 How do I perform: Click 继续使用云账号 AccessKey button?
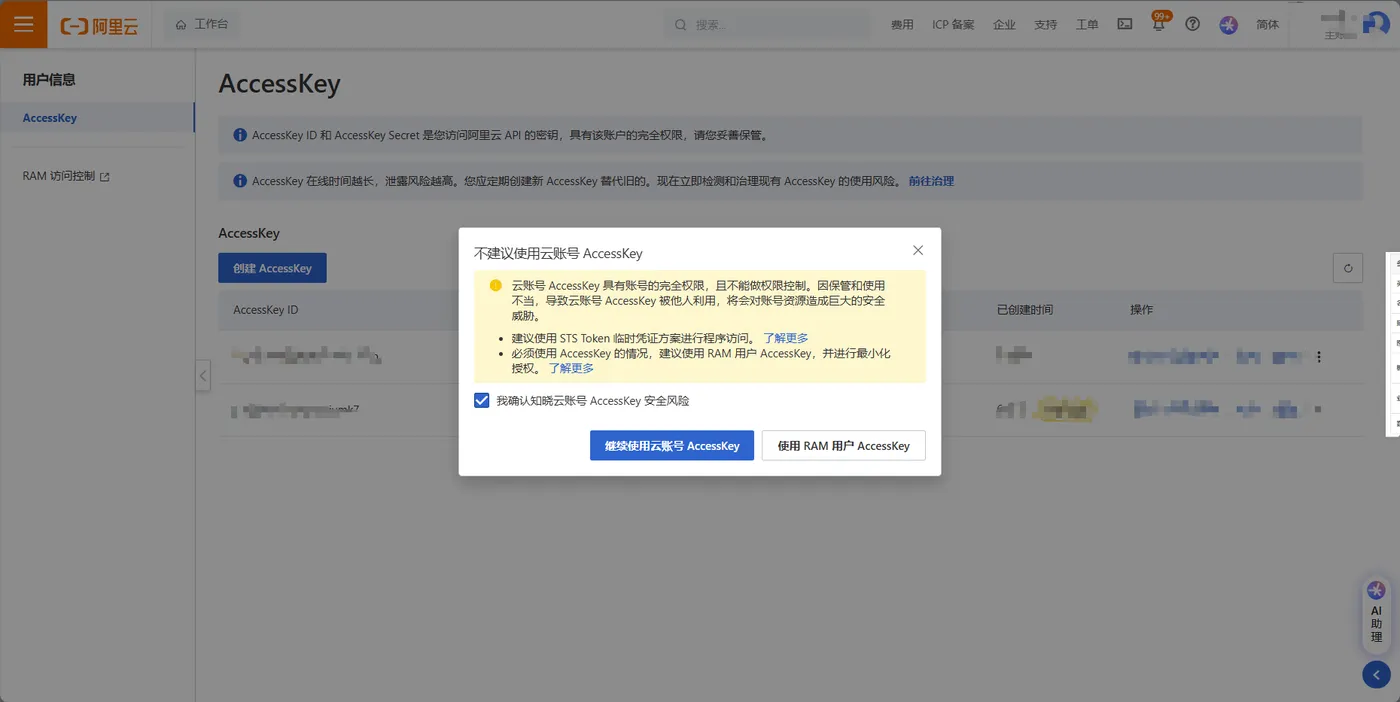click(672, 446)
